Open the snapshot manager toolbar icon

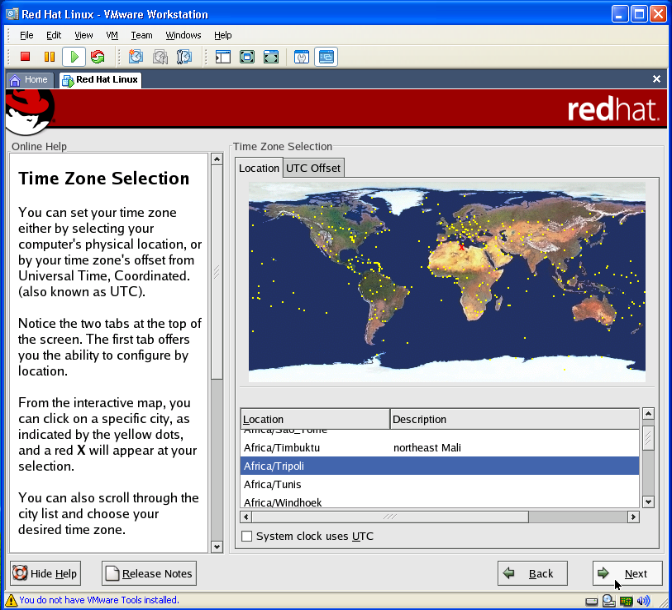184,57
